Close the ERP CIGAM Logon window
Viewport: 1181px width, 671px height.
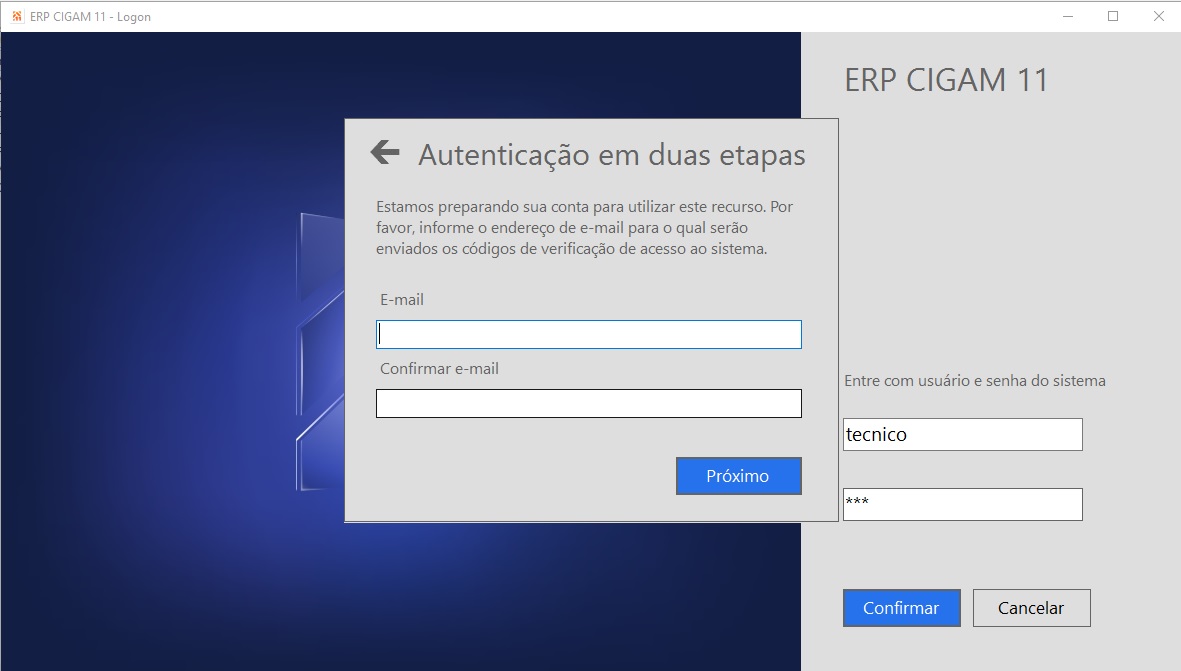click(1158, 16)
